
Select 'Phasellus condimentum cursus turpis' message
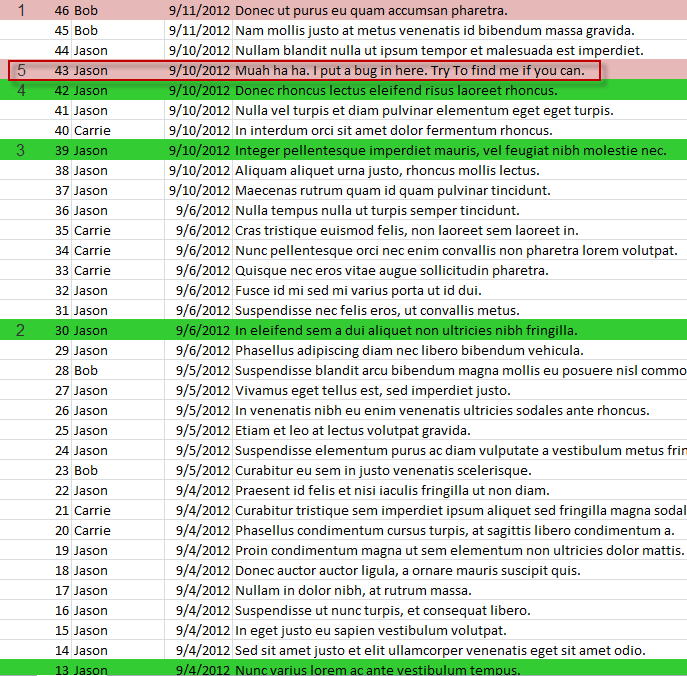tap(454, 531)
